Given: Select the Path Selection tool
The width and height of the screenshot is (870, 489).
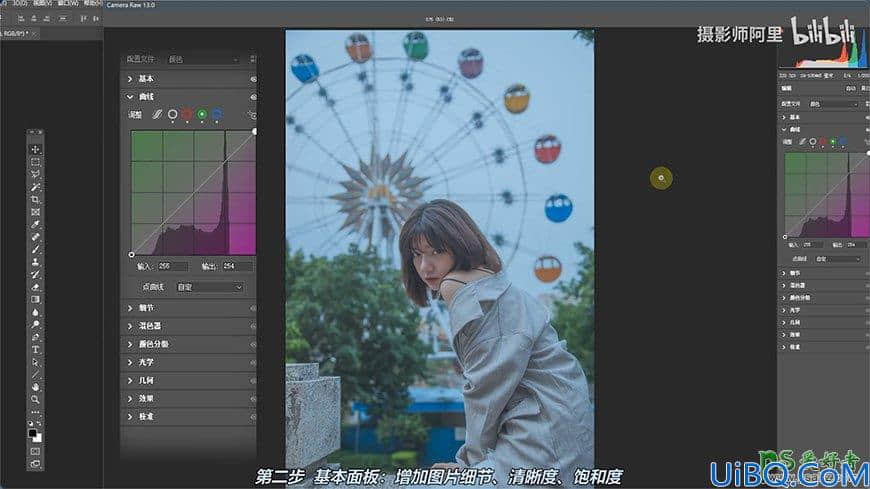Looking at the screenshot, I should (36, 362).
